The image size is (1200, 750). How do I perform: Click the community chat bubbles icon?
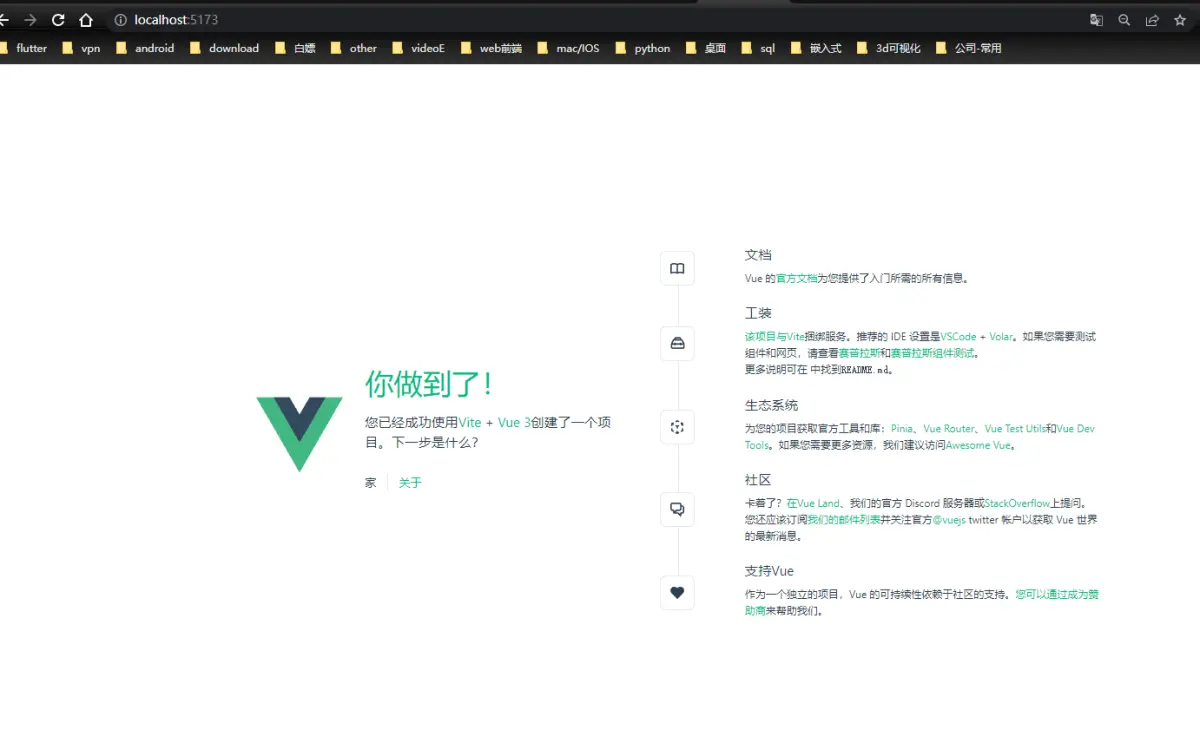(677, 509)
